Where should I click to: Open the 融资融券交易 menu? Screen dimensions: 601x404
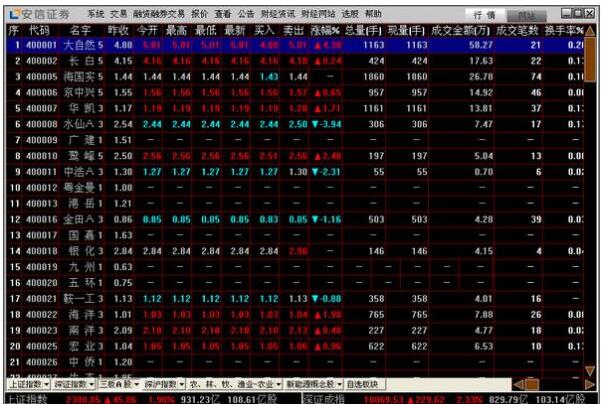point(159,14)
